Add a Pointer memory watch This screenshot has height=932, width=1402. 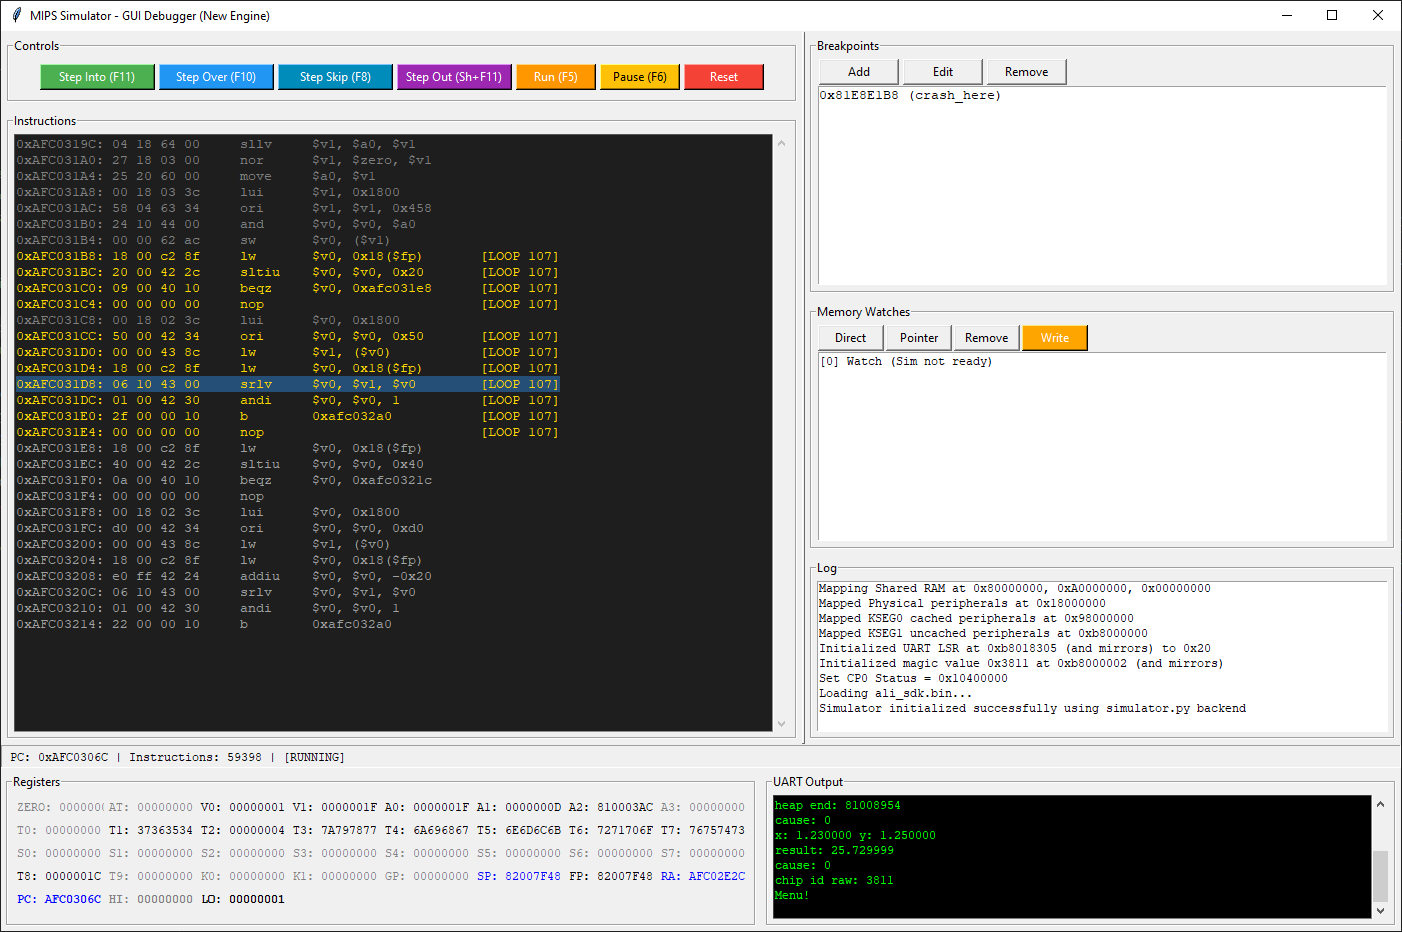click(x=918, y=338)
